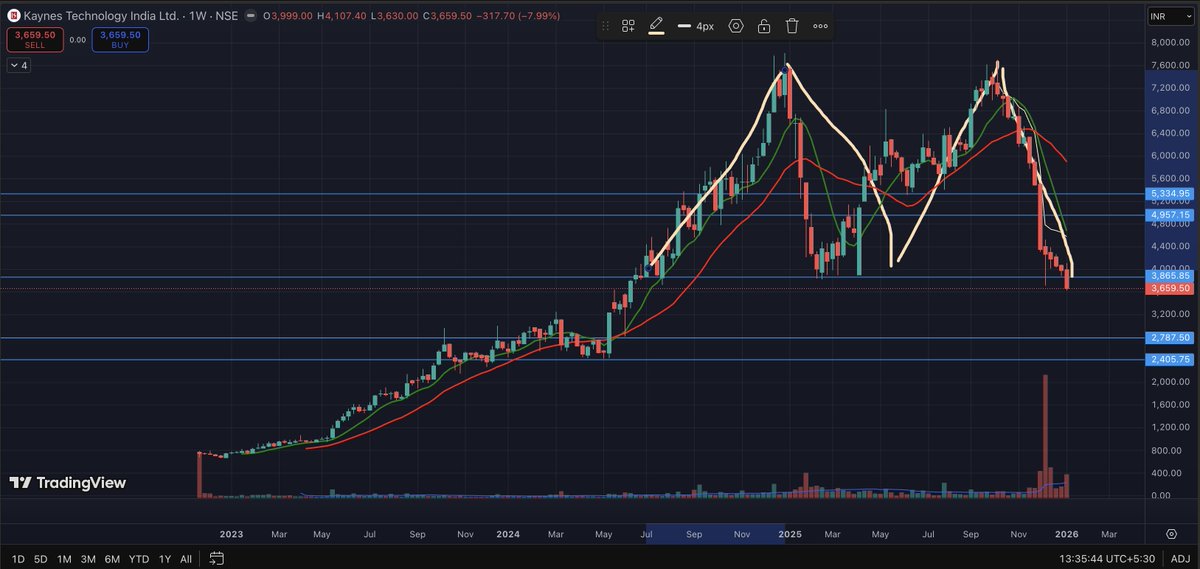1200x569 pixels.
Task: Click the Kaynes Technology company logo icon
Action: (x=14, y=16)
